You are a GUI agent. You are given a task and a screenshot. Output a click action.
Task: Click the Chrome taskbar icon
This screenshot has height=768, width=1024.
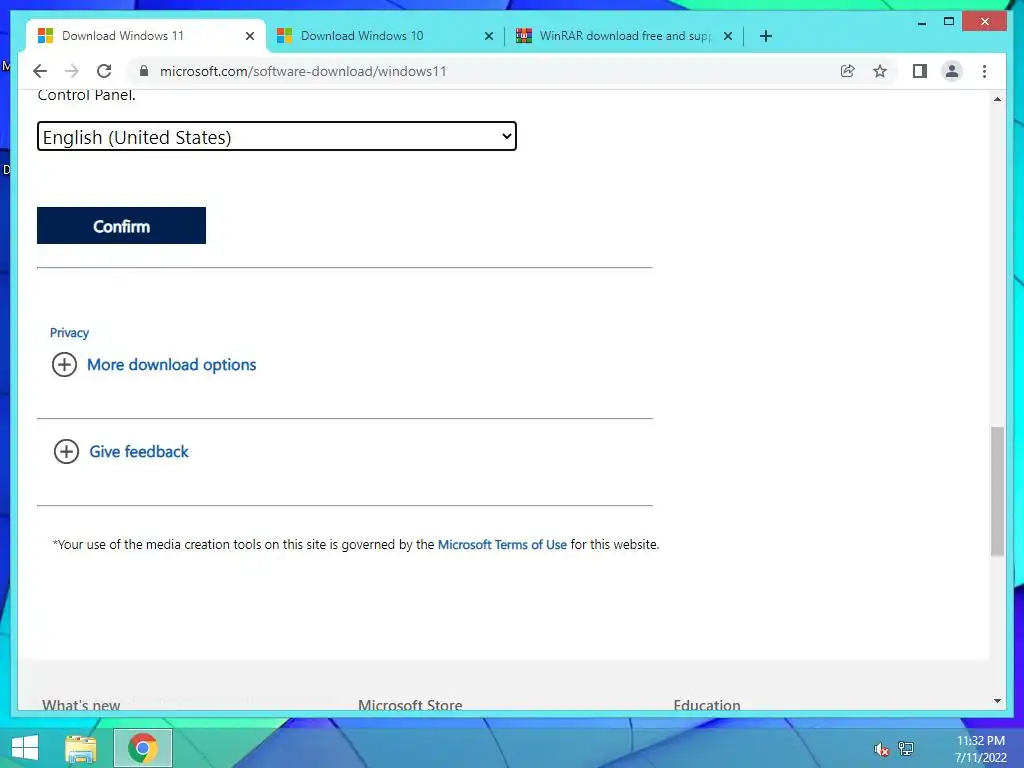click(143, 748)
